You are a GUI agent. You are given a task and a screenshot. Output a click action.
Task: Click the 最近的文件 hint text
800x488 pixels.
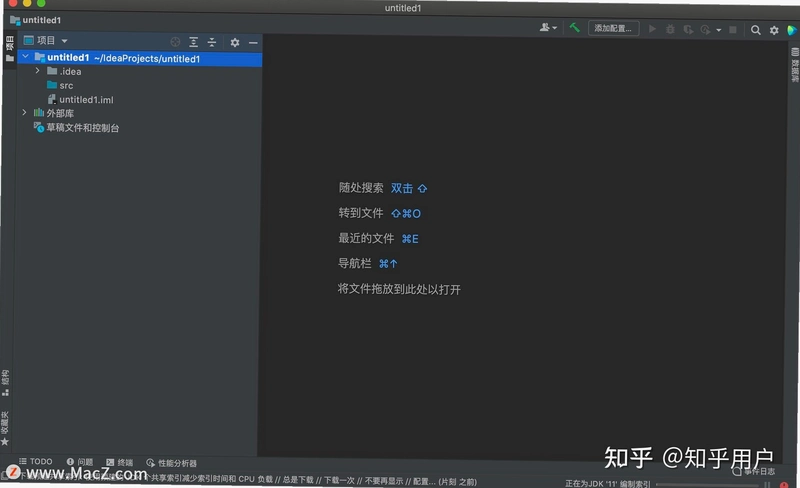366,238
